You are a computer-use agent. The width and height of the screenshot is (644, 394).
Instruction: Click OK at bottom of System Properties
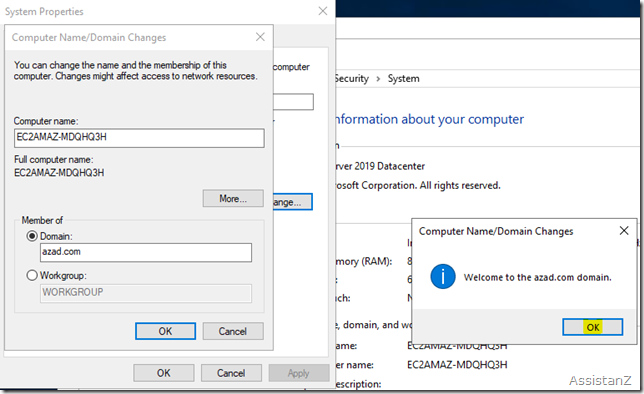(163, 373)
